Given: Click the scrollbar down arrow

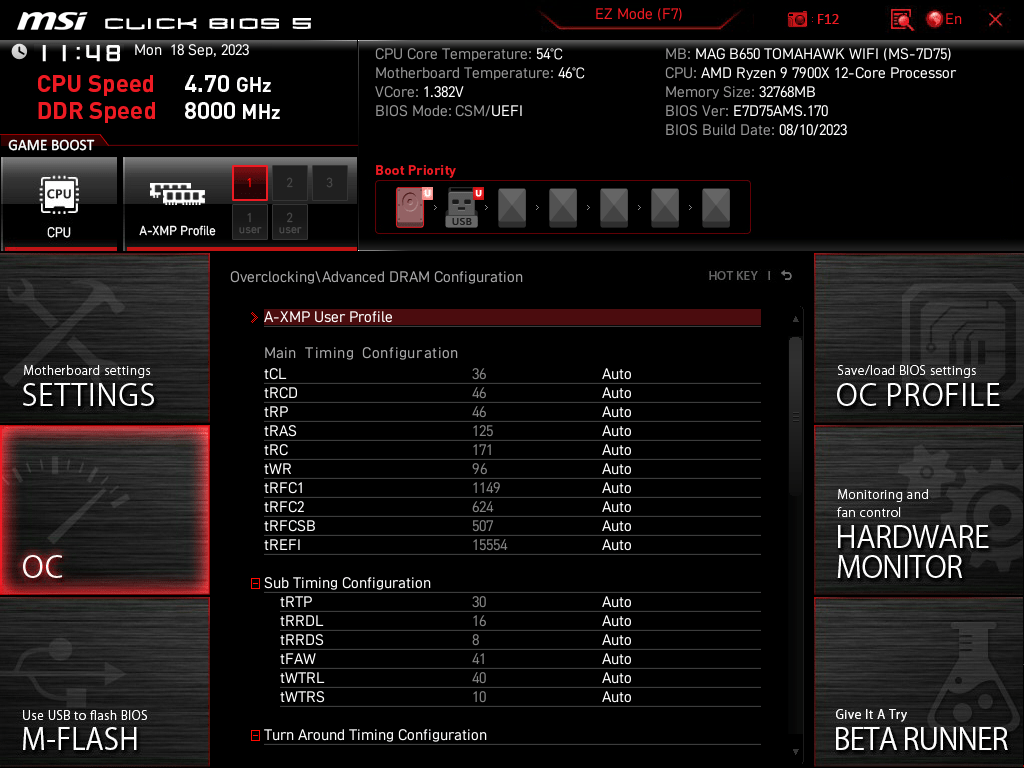Looking at the screenshot, I should pyautogui.click(x=795, y=752).
